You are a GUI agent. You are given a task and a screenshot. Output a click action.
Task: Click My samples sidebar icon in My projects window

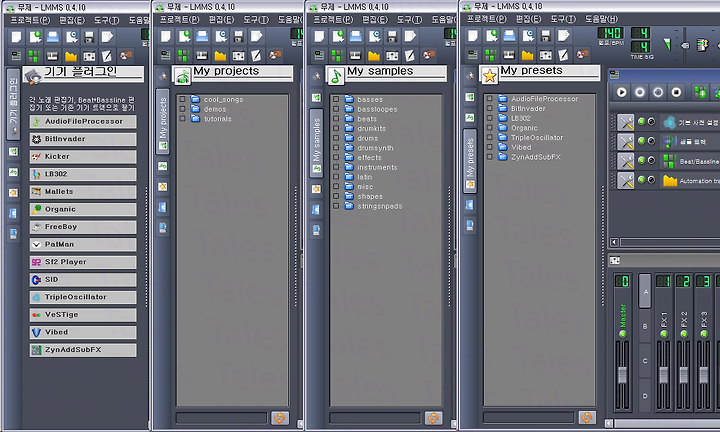coord(163,166)
